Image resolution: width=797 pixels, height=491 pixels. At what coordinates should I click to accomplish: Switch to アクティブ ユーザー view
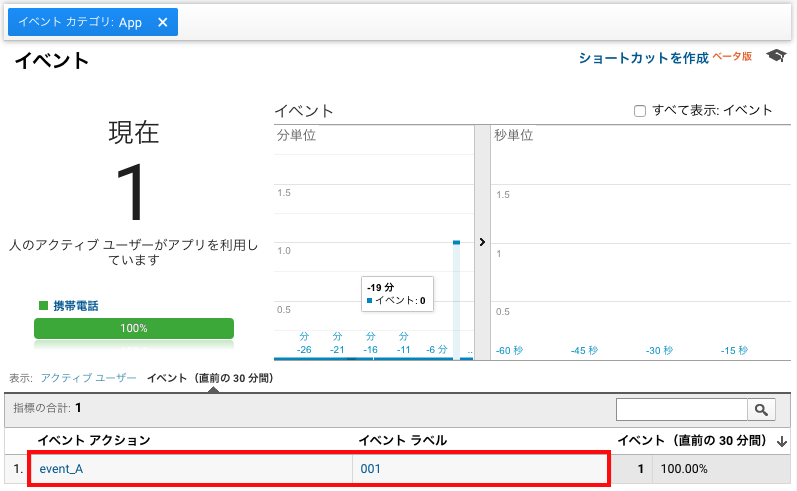point(88,378)
